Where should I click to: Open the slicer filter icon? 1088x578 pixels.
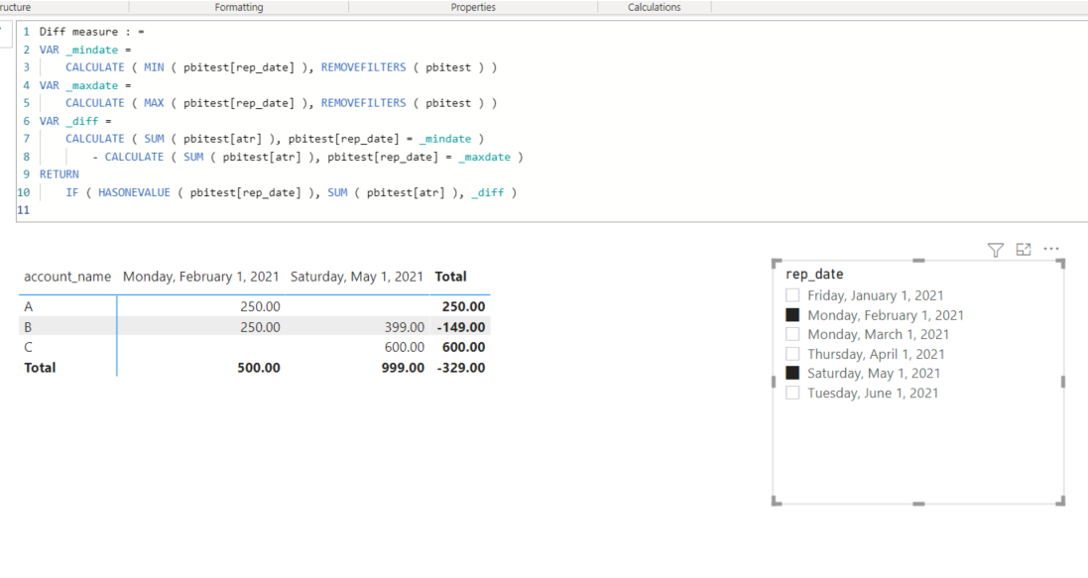(x=996, y=250)
